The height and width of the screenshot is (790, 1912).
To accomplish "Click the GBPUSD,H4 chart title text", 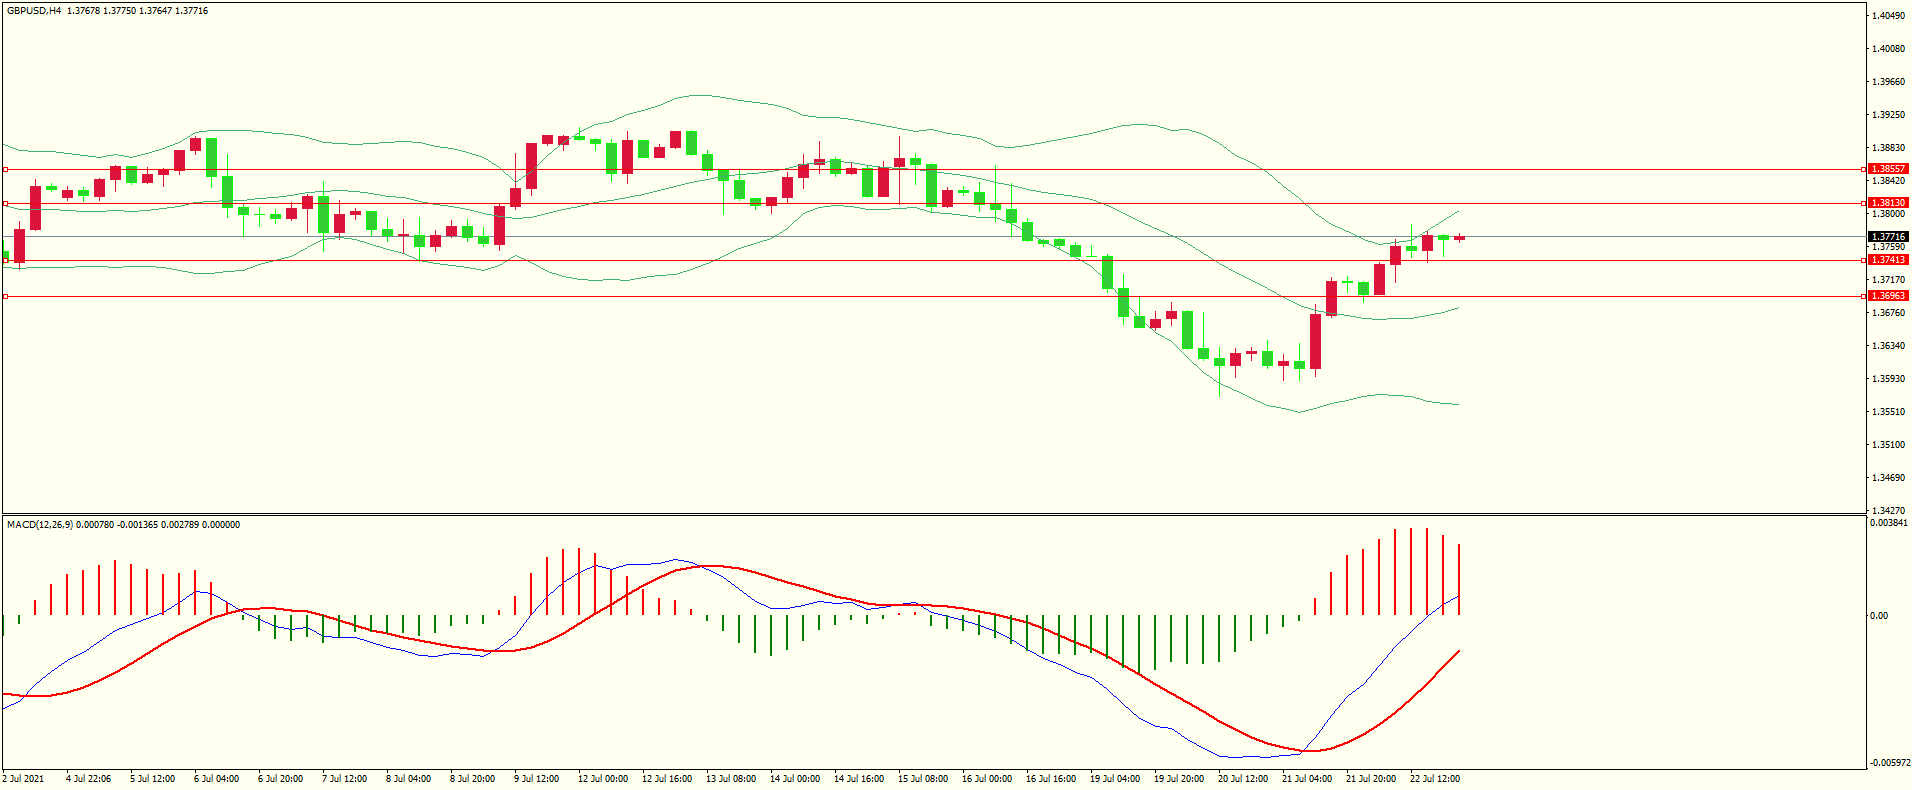I will 34,11.
